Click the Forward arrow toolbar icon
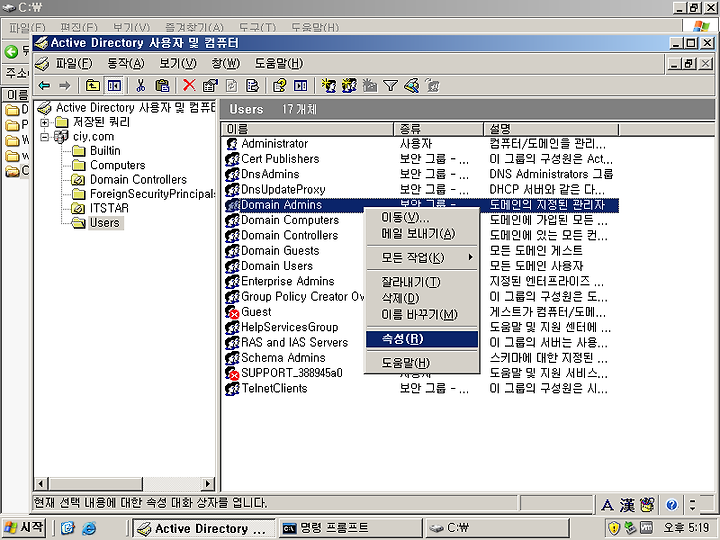The image size is (720, 540). click(65, 85)
